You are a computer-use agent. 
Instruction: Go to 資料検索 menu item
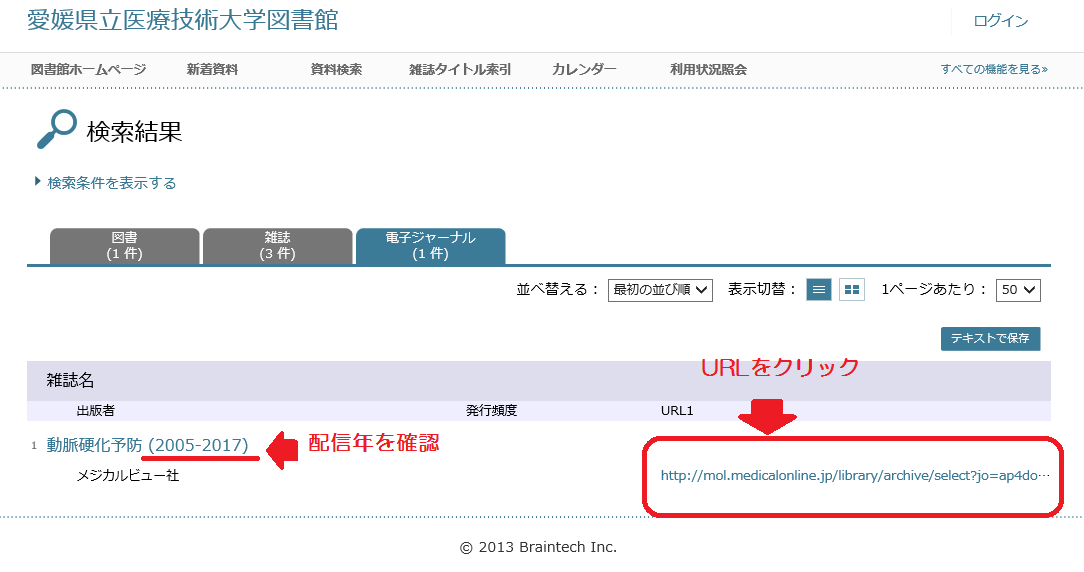click(336, 69)
